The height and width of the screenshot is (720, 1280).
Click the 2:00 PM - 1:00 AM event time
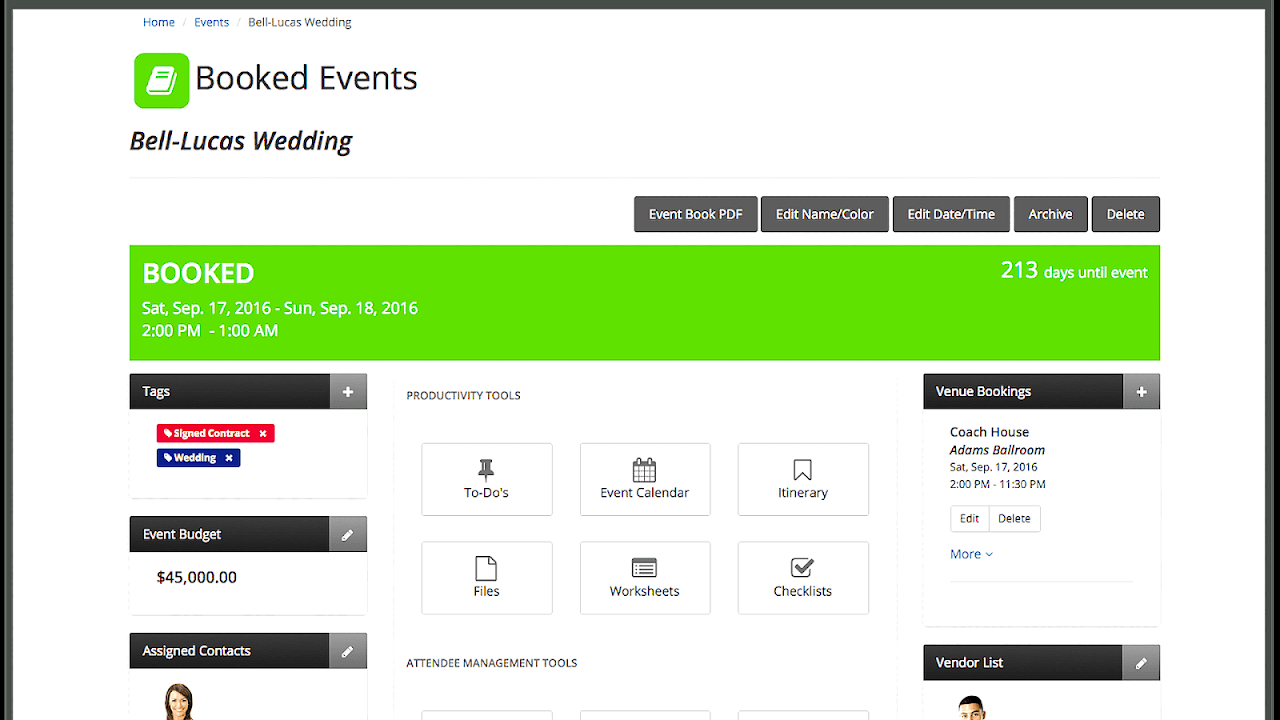coord(210,331)
